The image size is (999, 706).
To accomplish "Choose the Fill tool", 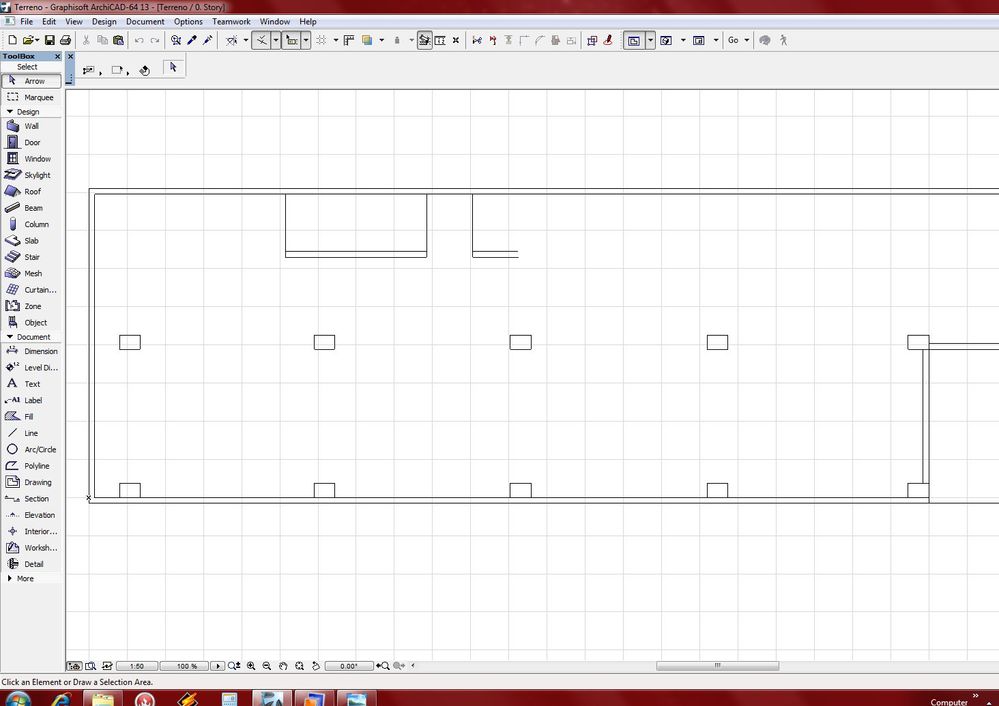I will 31,417.
